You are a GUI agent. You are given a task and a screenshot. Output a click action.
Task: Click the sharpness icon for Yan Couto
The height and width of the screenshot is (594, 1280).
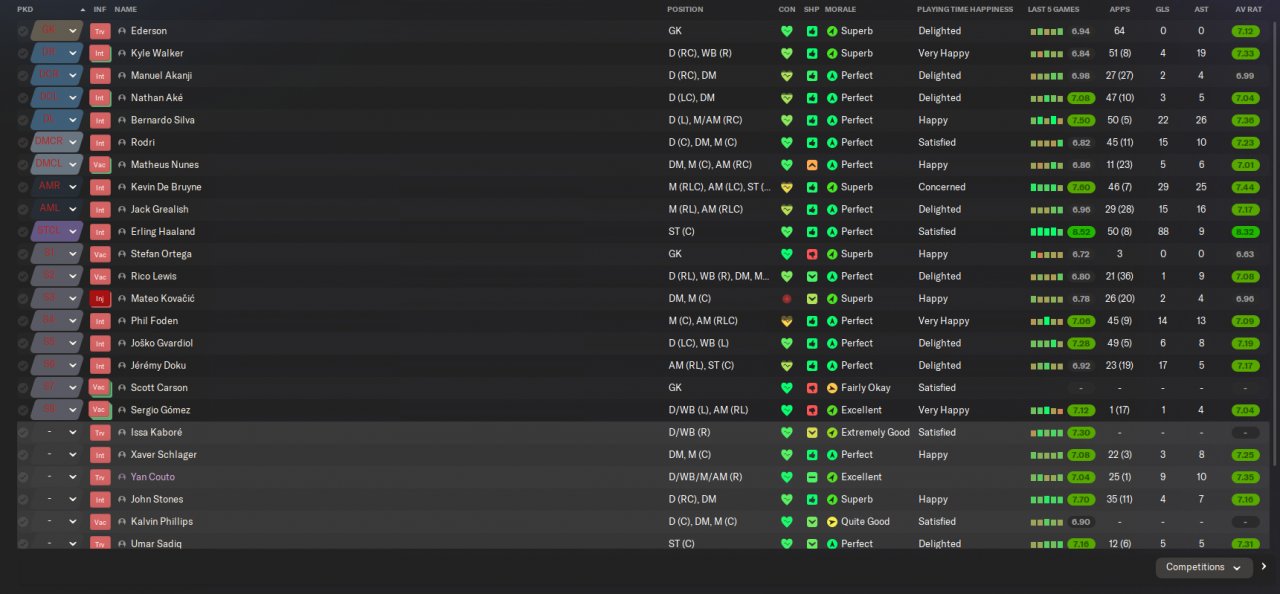click(812, 477)
